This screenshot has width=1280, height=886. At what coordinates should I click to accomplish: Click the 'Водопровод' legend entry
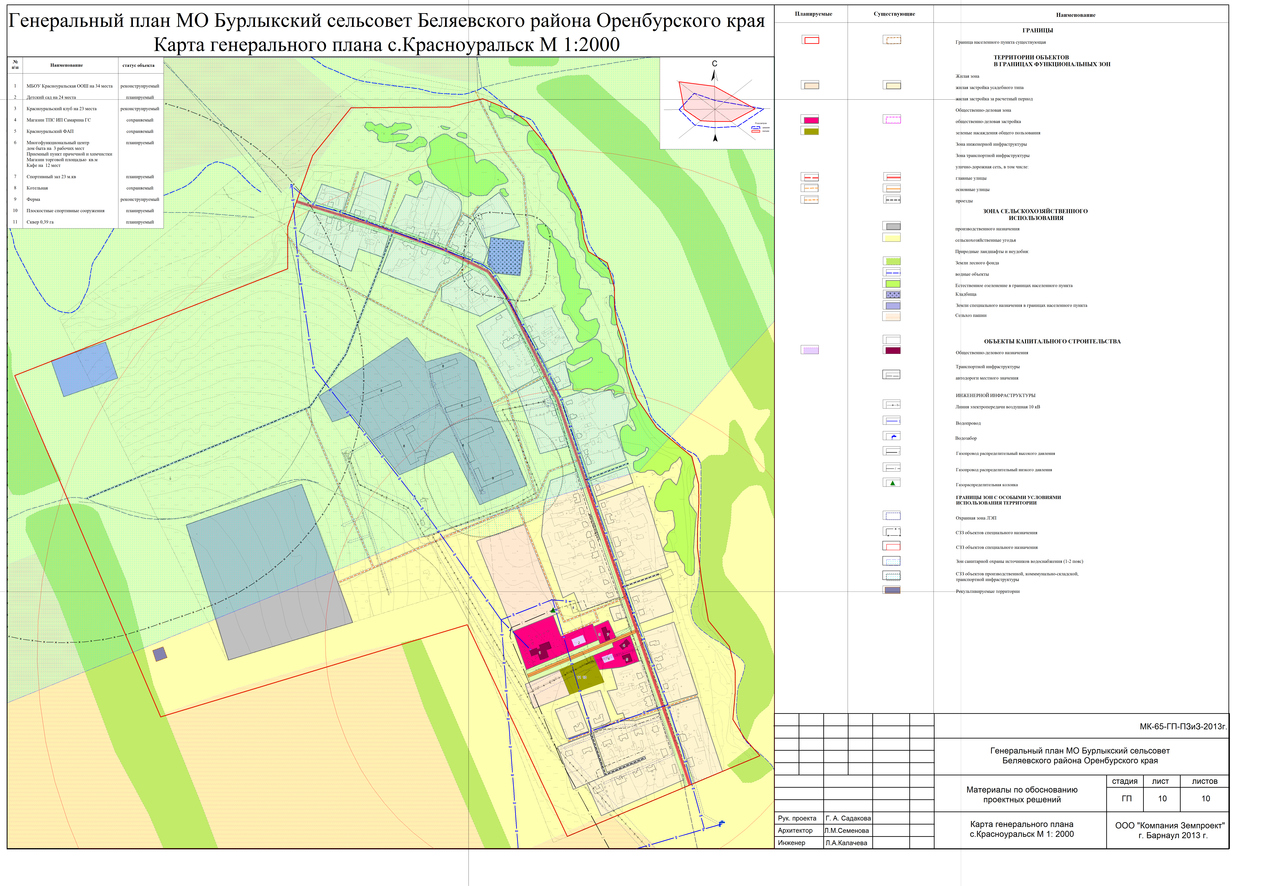coord(968,423)
